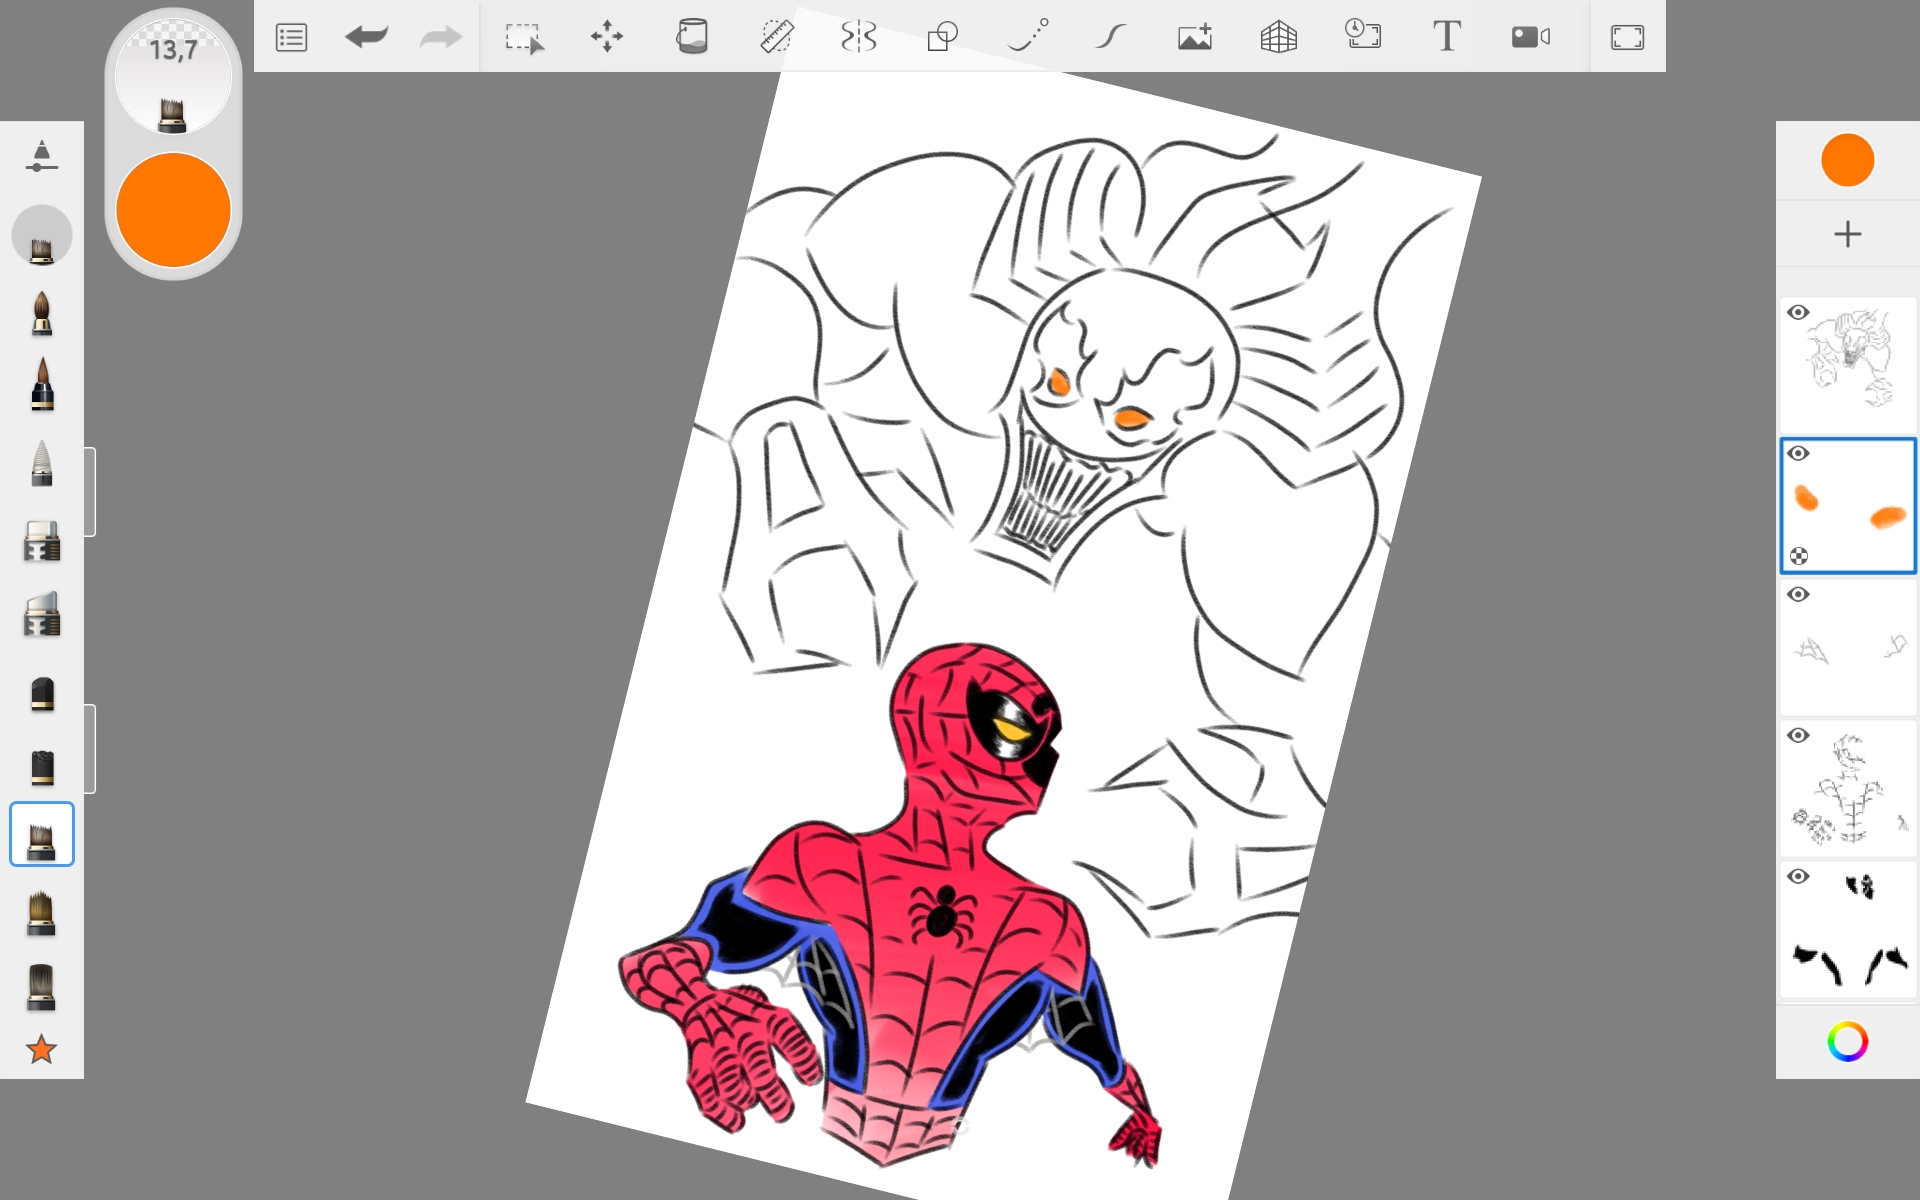Hide the top Venom sketch layer
1920x1200 pixels.
click(x=1798, y=313)
